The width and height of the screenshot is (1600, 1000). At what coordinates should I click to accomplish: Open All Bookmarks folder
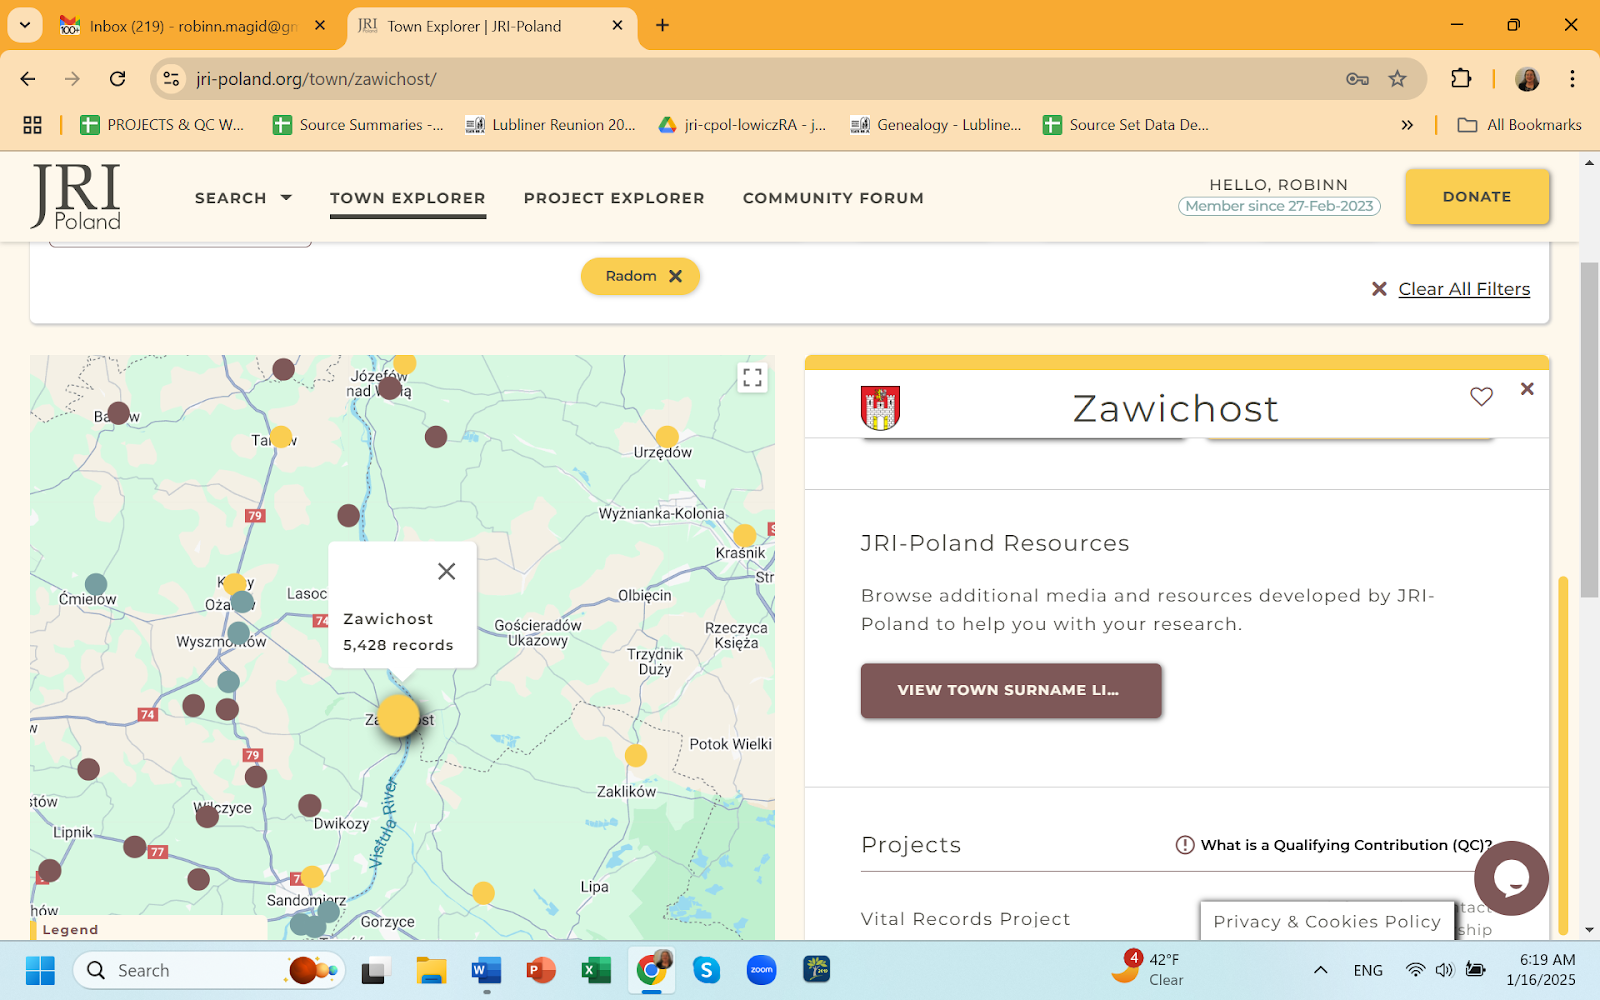1519,125
